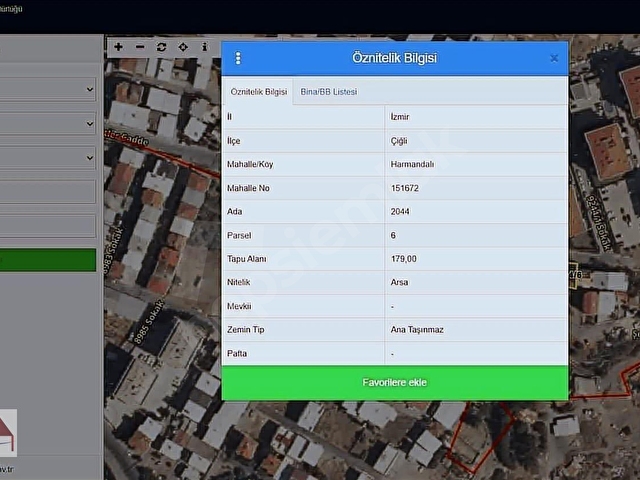
Task: Click the İlçe label
Action: (233, 141)
